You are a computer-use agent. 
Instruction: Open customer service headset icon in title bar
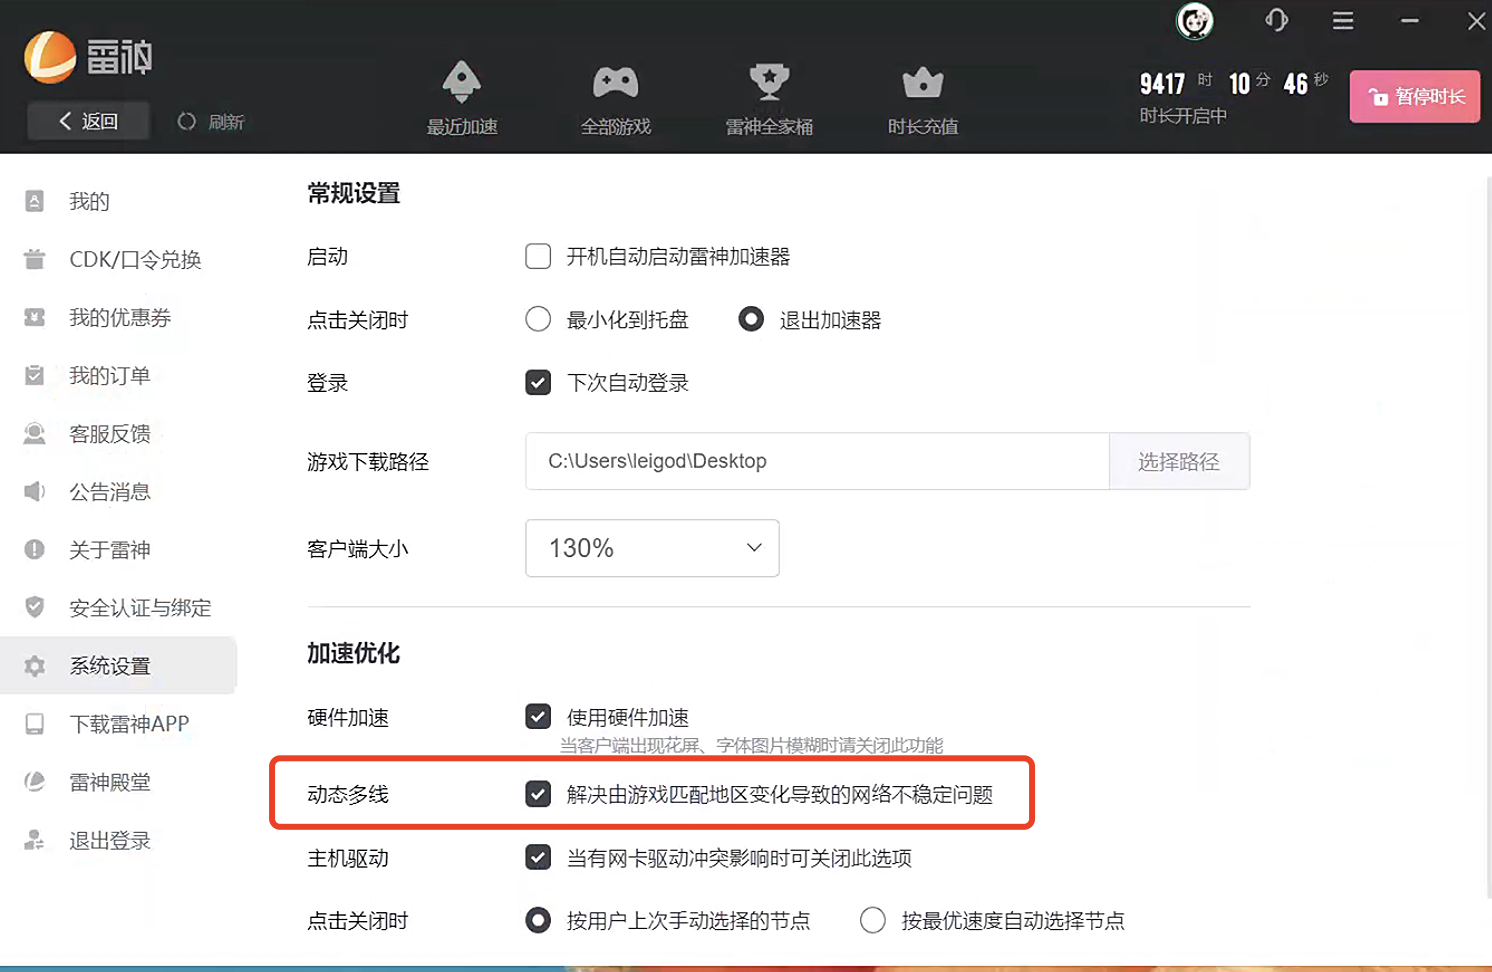(1276, 20)
